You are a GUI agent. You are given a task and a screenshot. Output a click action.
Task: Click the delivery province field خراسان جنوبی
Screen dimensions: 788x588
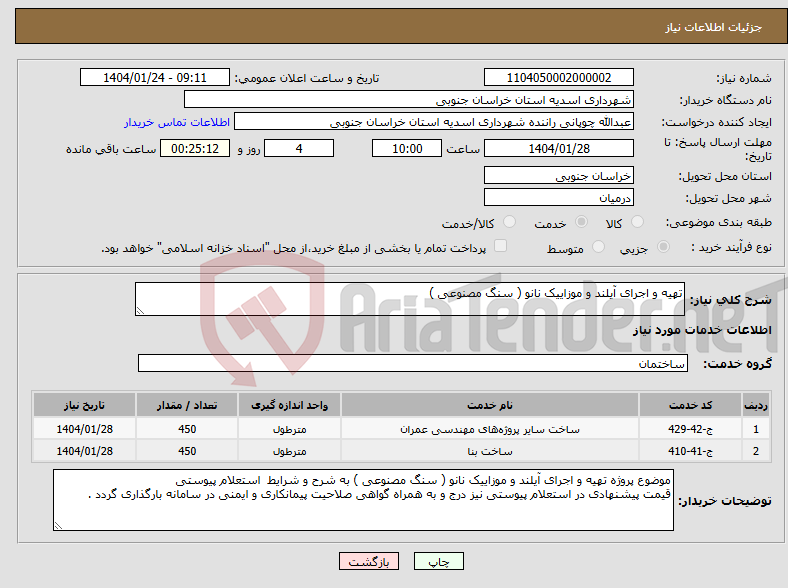[558, 175]
